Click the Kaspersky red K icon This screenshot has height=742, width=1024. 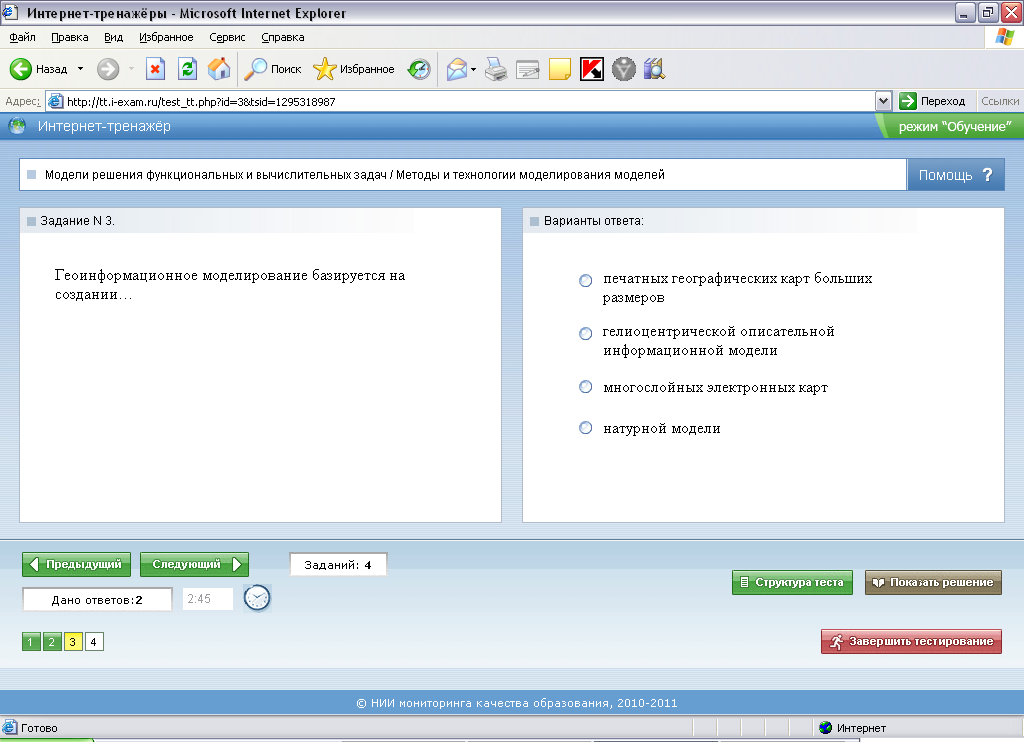pyautogui.click(x=592, y=69)
